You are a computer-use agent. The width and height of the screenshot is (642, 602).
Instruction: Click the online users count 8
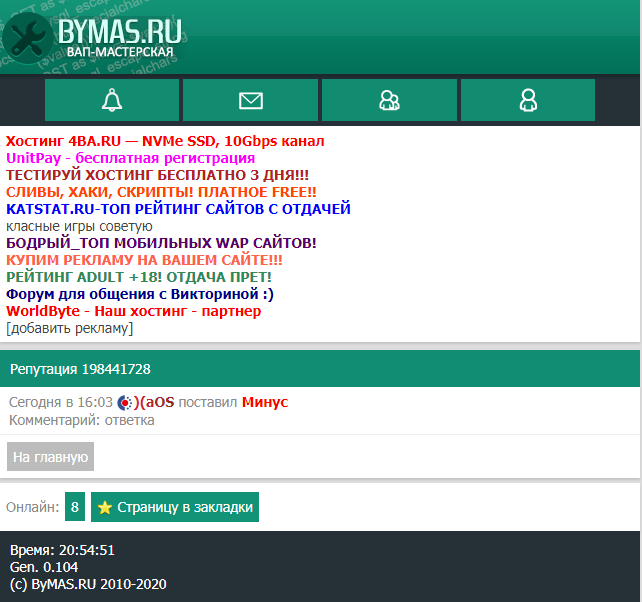75,507
